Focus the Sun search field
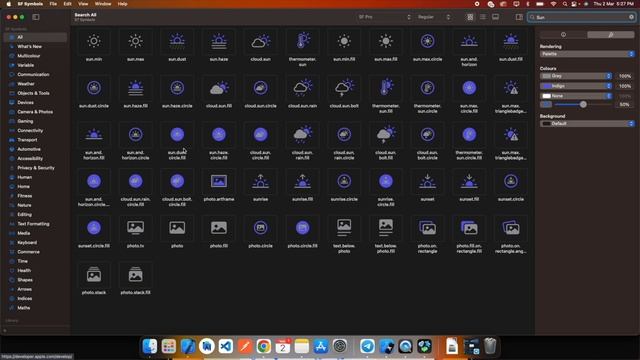The width and height of the screenshot is (640, 360). [582, 17]
